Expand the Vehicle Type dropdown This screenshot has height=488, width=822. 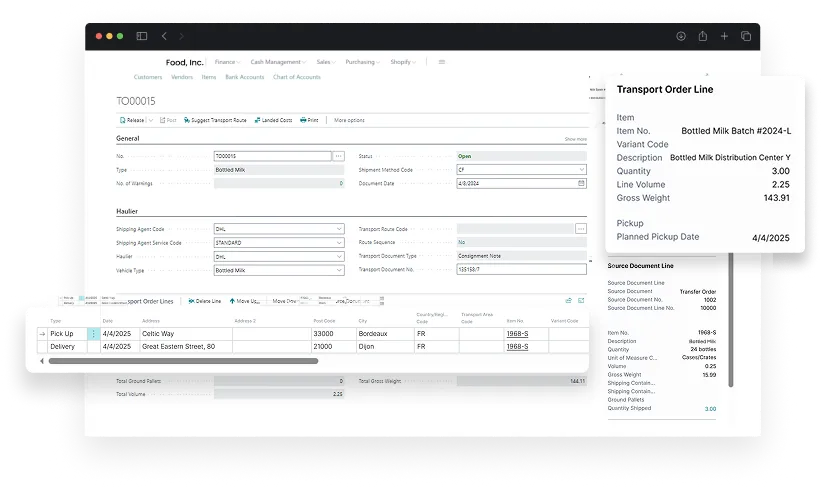339,270
